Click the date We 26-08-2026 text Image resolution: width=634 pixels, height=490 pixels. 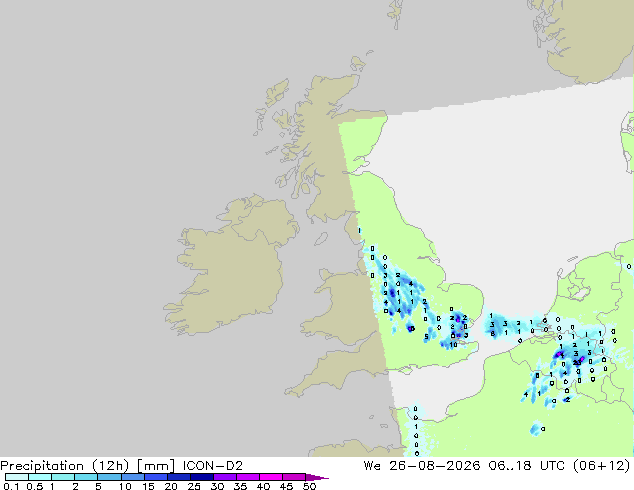point(422,466)
